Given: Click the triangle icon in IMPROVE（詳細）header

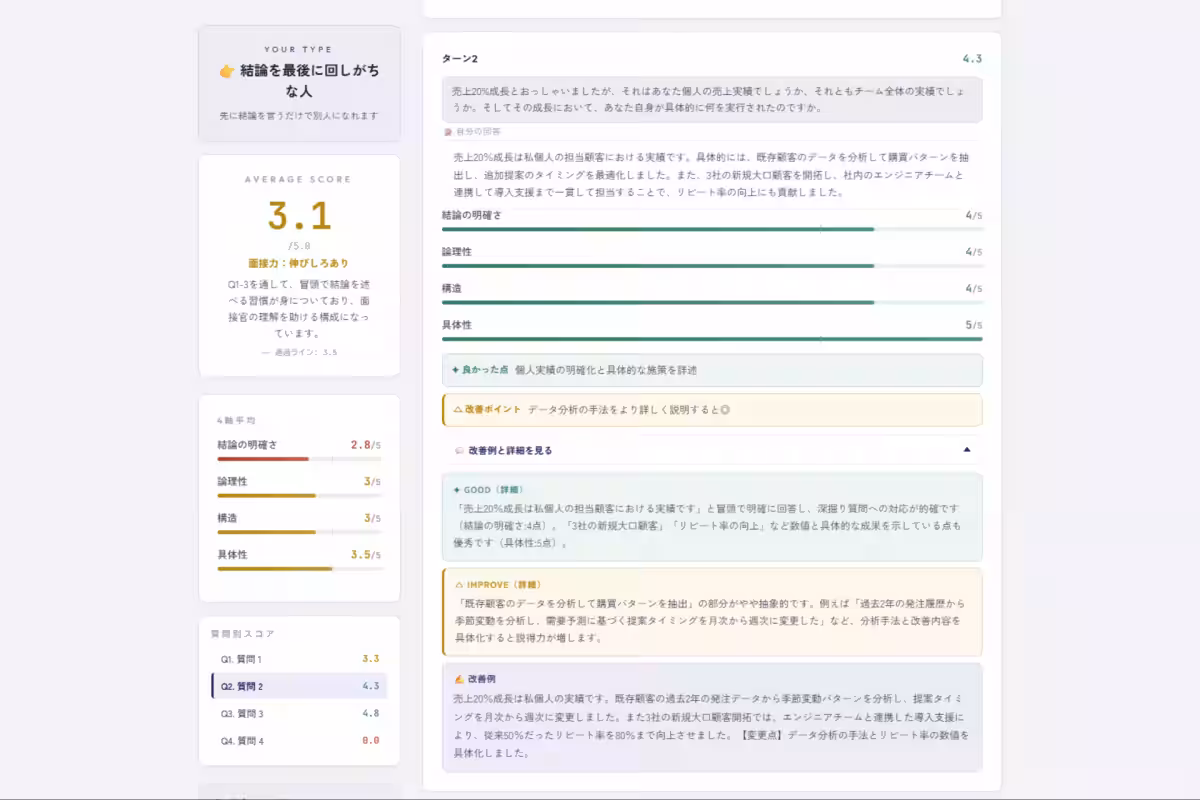Looking at the screenshot, I should click(x=459, y=585).
